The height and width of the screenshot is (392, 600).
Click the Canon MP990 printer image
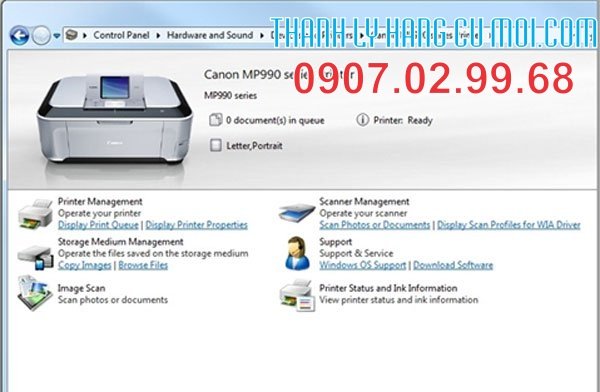tap(114, 119)
